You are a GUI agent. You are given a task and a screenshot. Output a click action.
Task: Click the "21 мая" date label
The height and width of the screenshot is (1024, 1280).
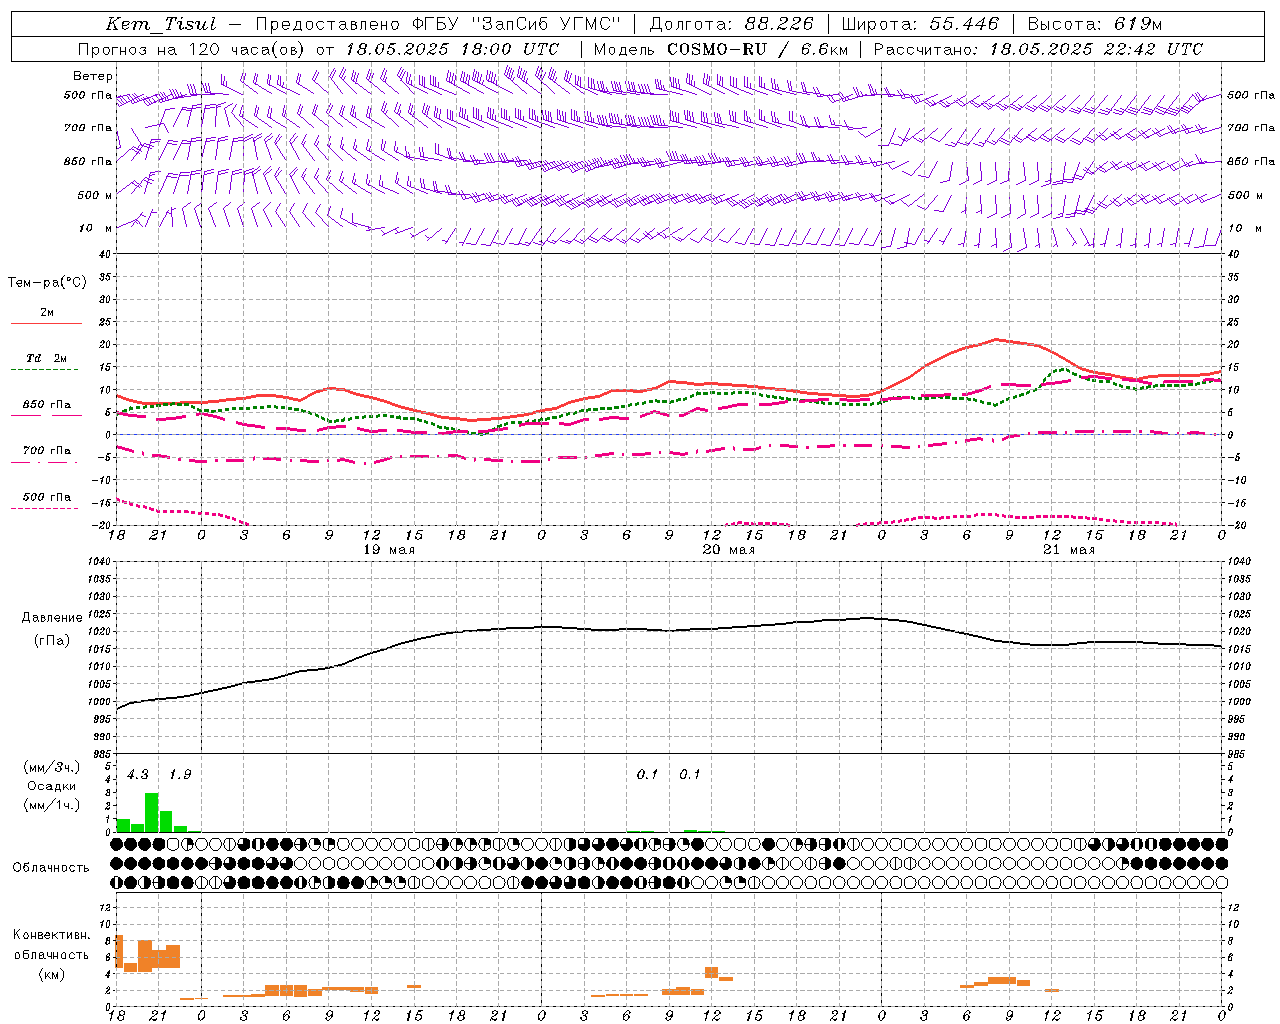(x=1069, y=550)
